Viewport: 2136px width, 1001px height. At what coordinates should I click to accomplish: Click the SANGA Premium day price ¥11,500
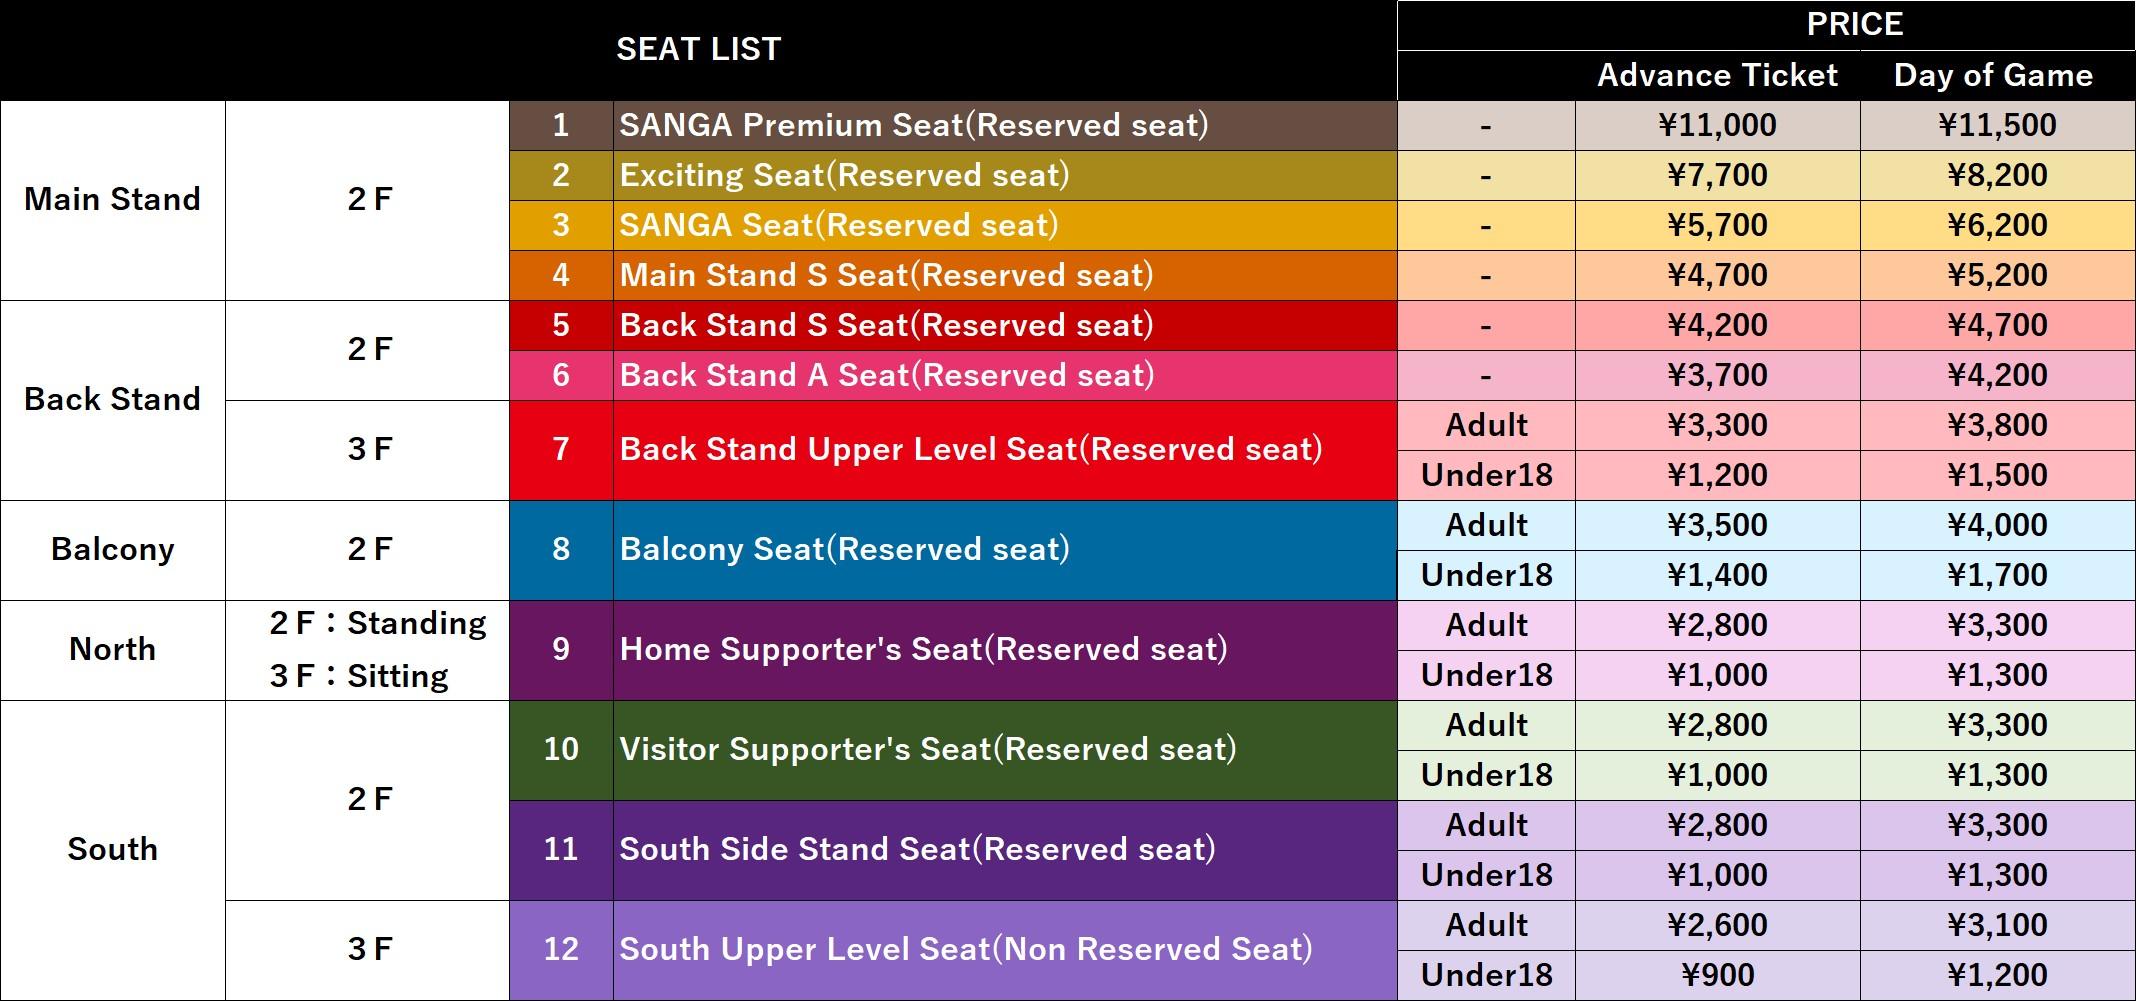click(1997, 125)
